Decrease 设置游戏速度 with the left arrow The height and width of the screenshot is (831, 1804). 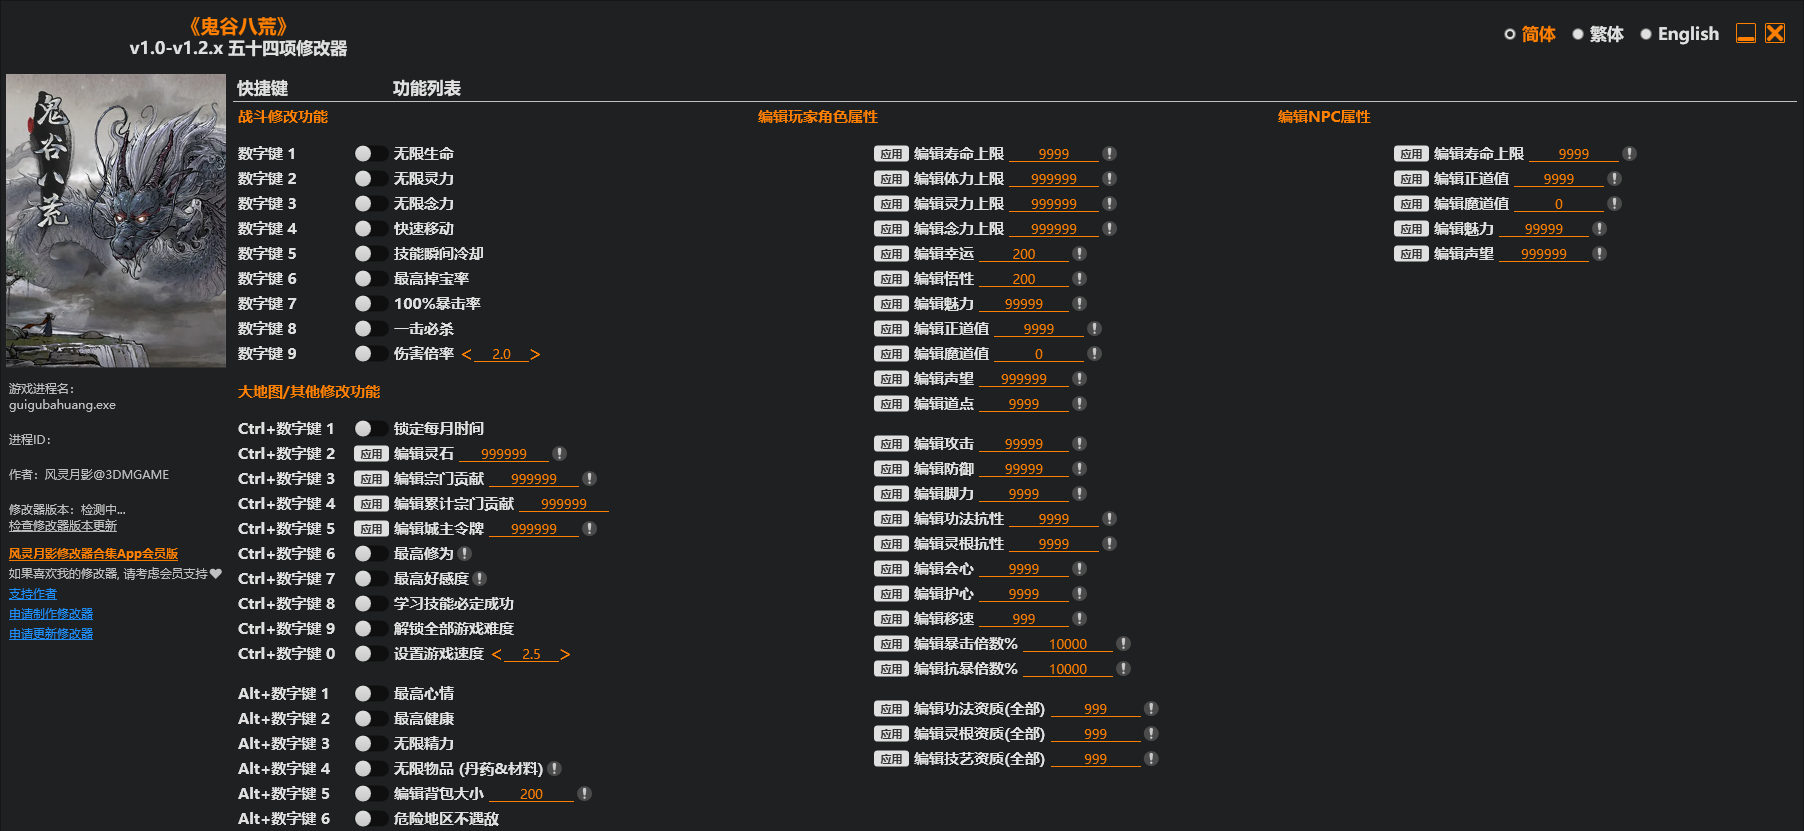pyautogui.click(x=497, y=655)
